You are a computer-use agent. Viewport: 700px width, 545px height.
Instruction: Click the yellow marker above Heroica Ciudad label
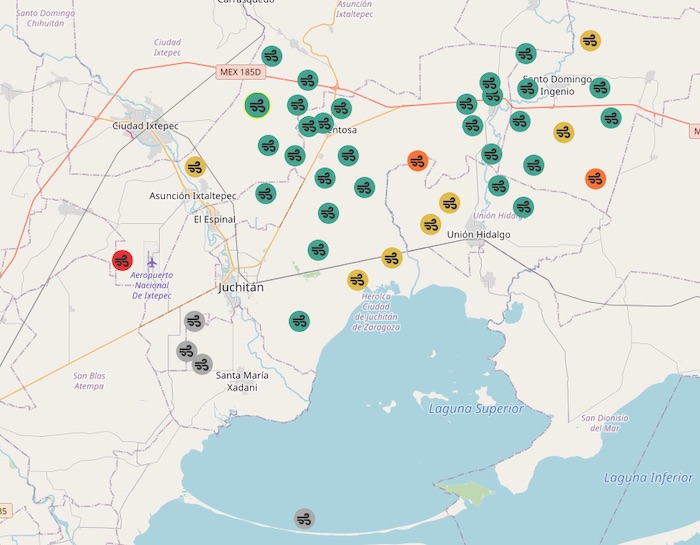point(357,280)
